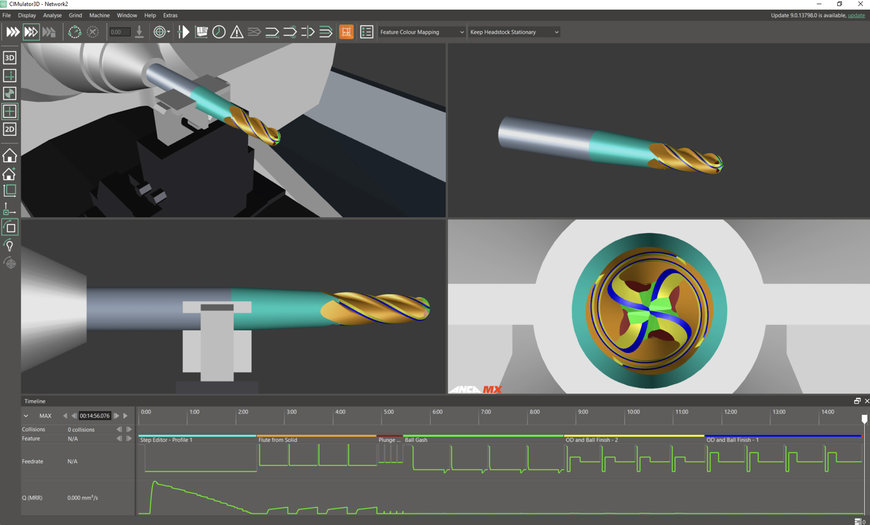This screenshot has width=870, height=525.
Task: Open the File menu
Action: tap(7, 16)
